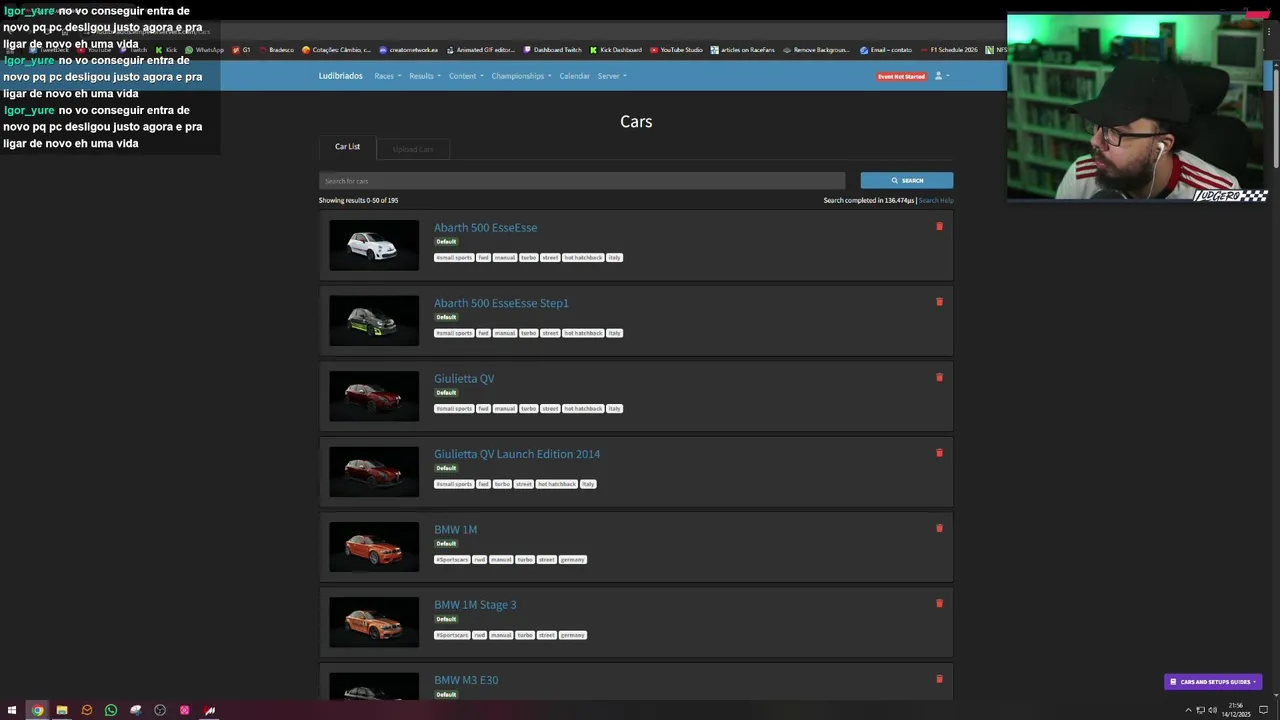Expand the Results dropdown menu
The width and height of the screenshot is (1280, 720).
[x=425, y=76]
